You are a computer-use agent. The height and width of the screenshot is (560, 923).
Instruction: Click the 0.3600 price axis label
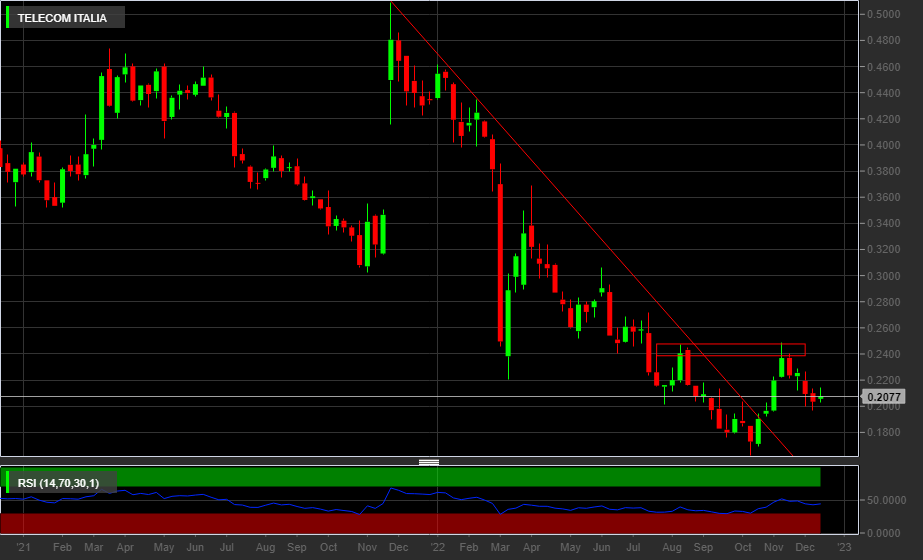tap(884, 197)
